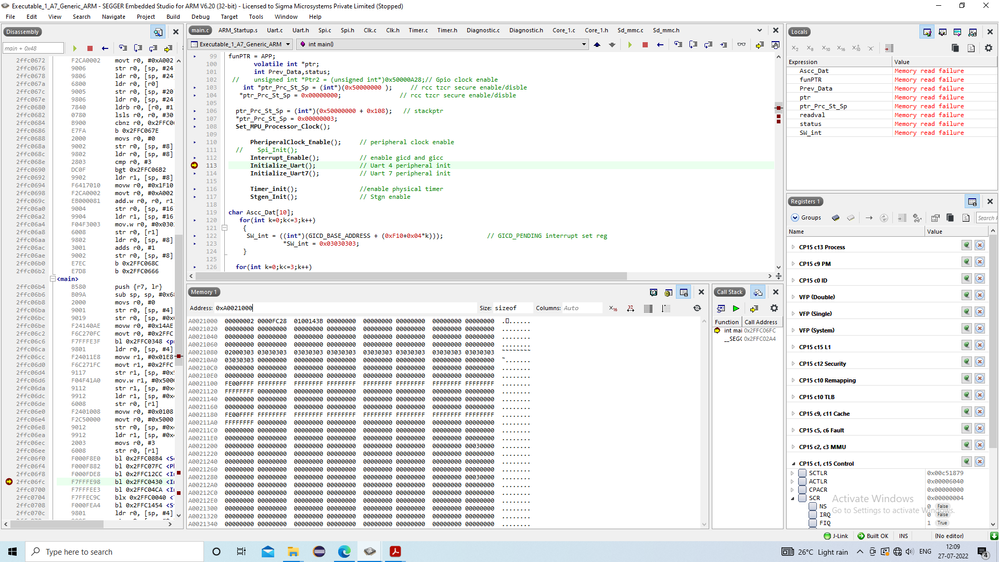Click the refresh icon in Memory toolbar
Viewport: 999px width, 562px height.
pos(697,308)
